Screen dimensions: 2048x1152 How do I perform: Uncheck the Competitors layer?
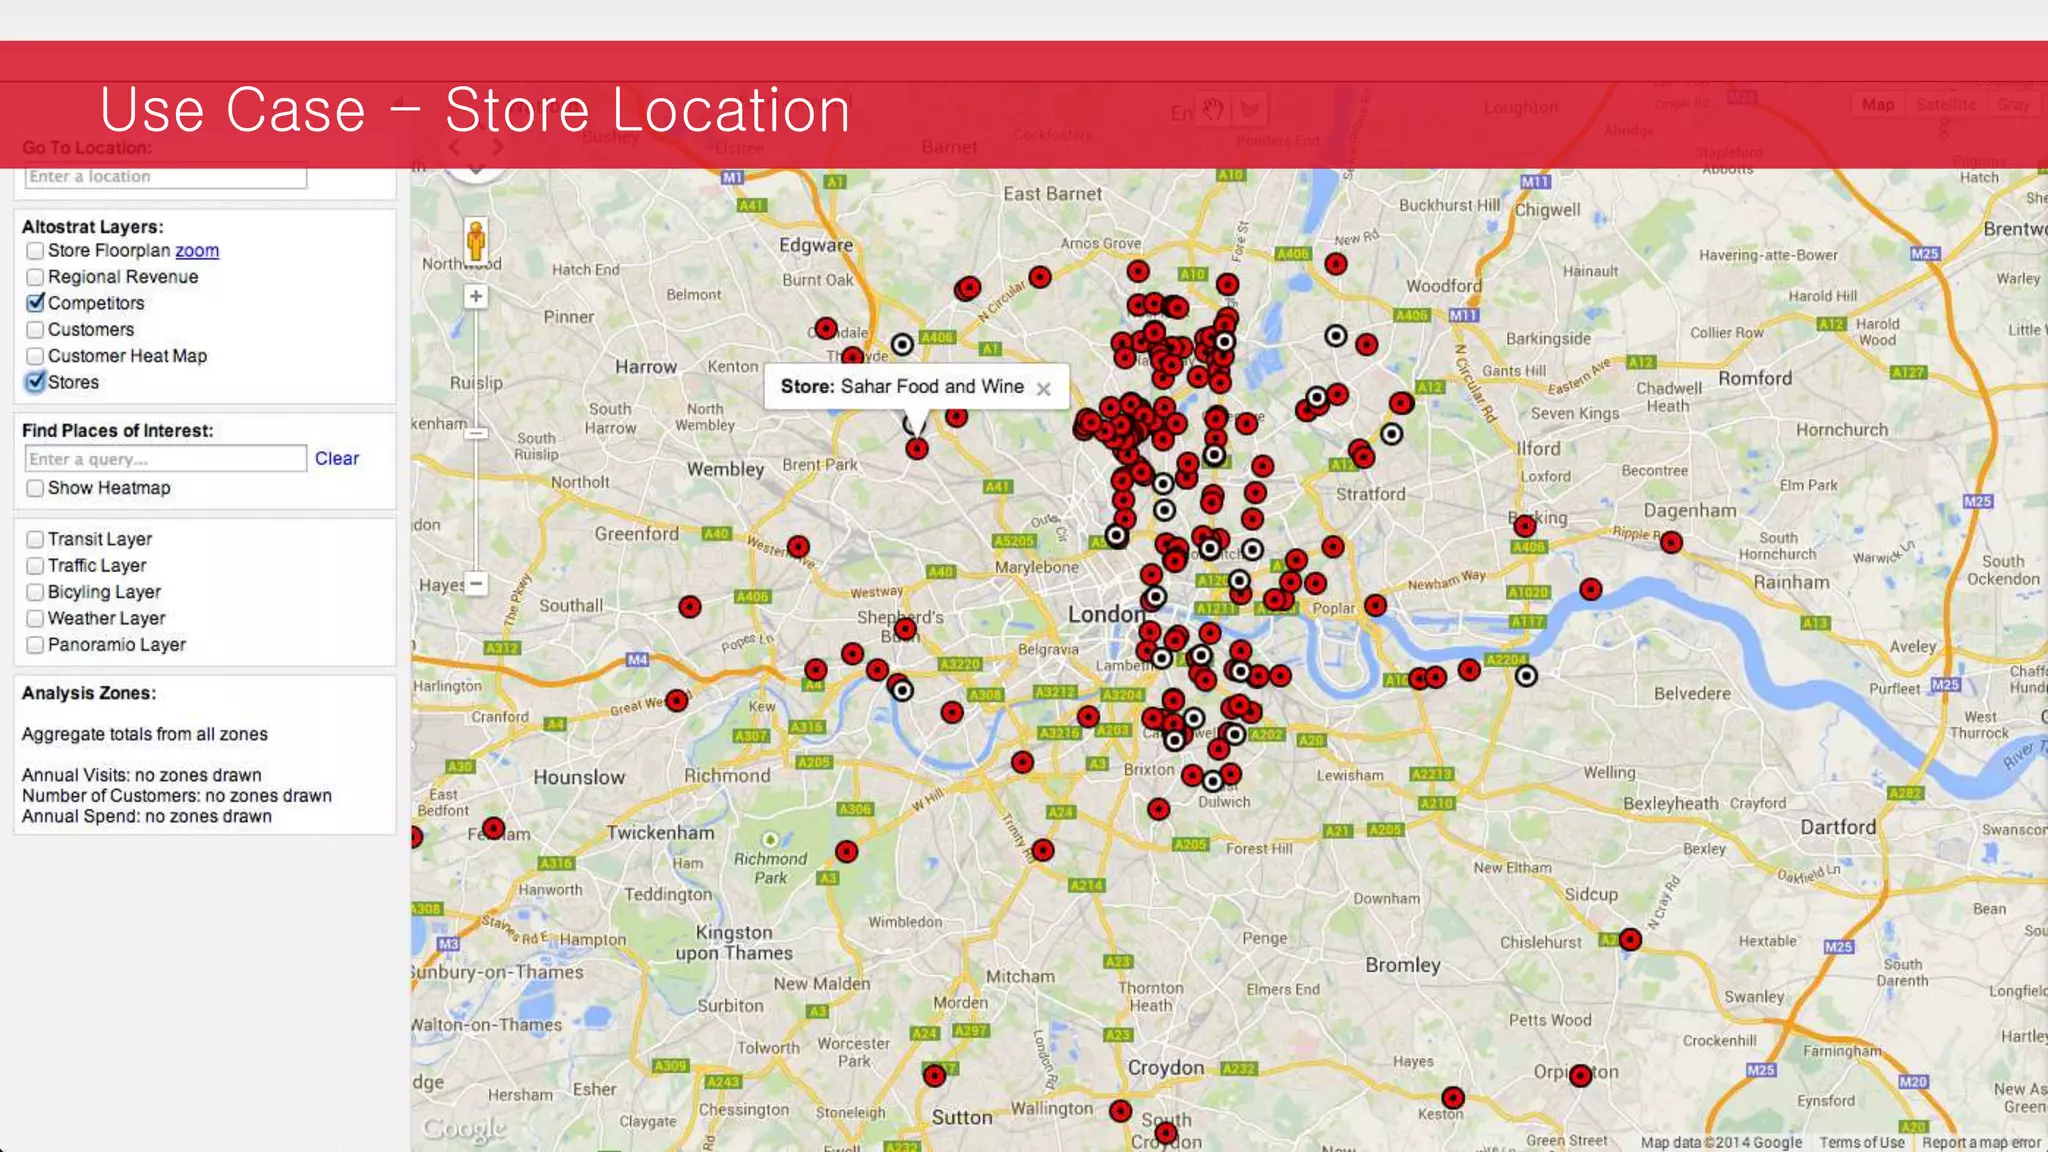click(35, 303)
